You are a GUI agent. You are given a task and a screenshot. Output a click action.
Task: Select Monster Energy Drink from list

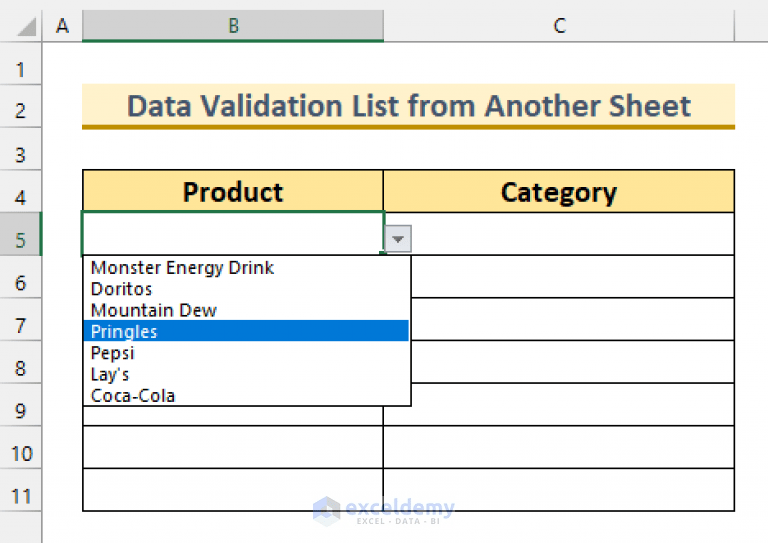coord(246,268)
